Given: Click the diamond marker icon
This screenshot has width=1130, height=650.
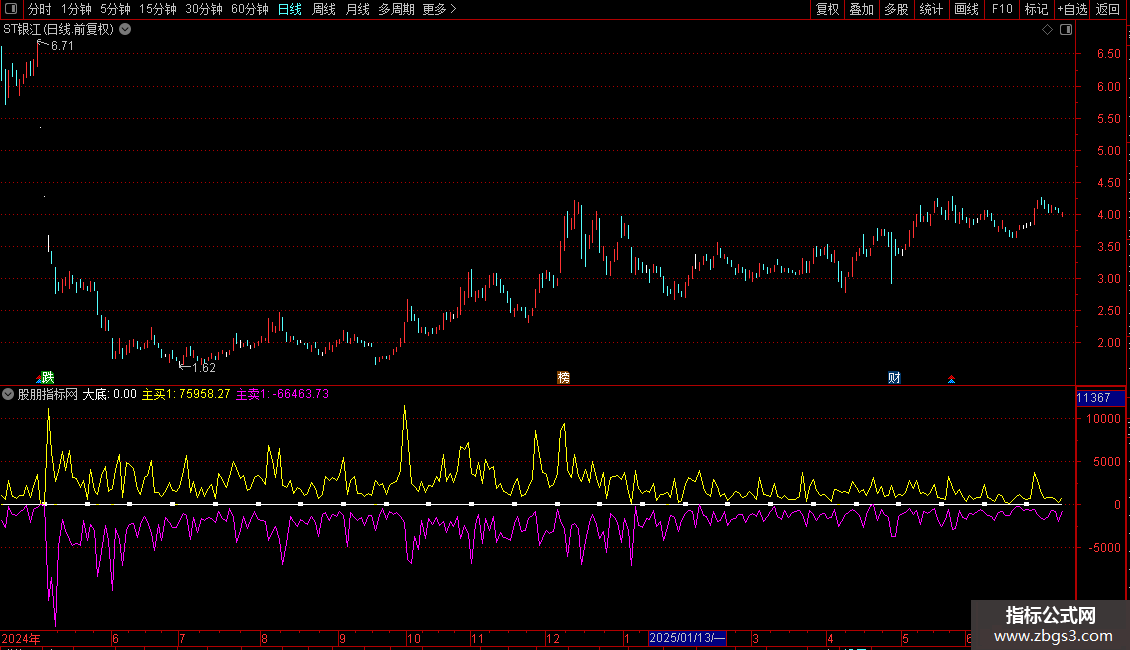Looking at the screenshot, I should pos(1048,30).
